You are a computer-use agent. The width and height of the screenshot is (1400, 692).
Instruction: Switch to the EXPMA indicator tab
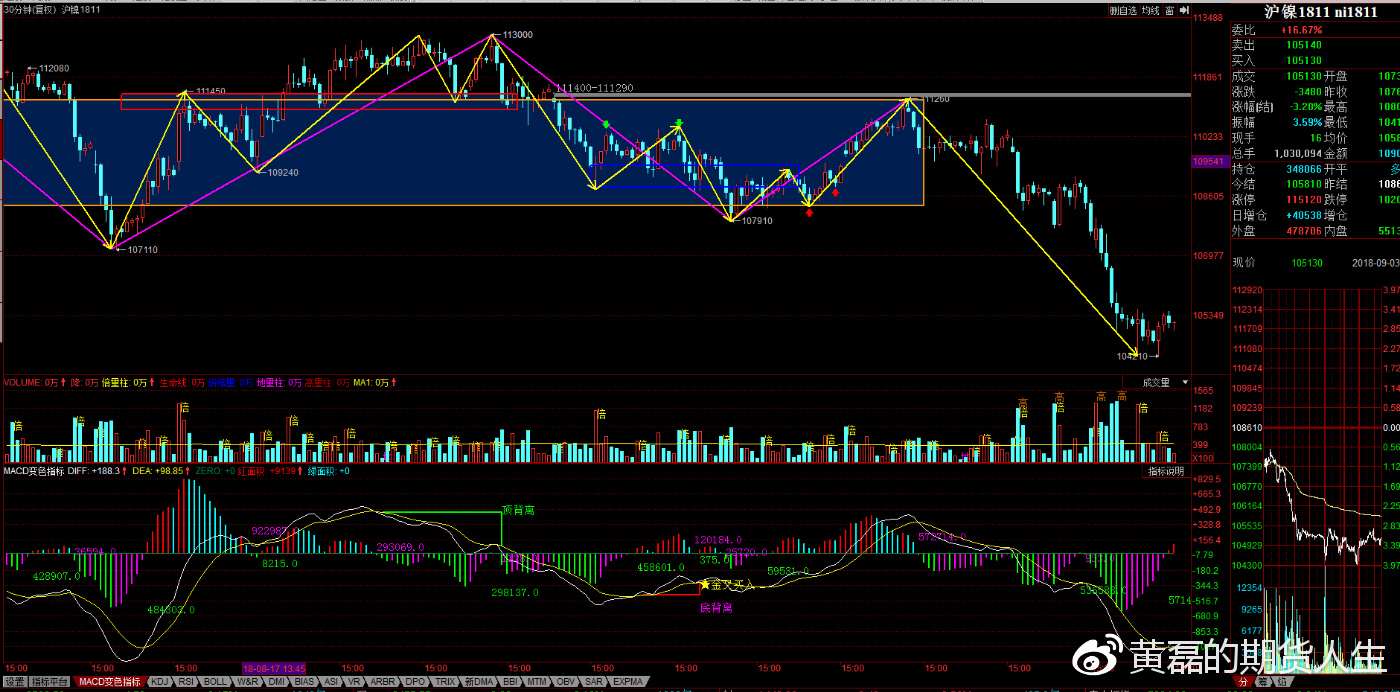[x=627, y=681]
